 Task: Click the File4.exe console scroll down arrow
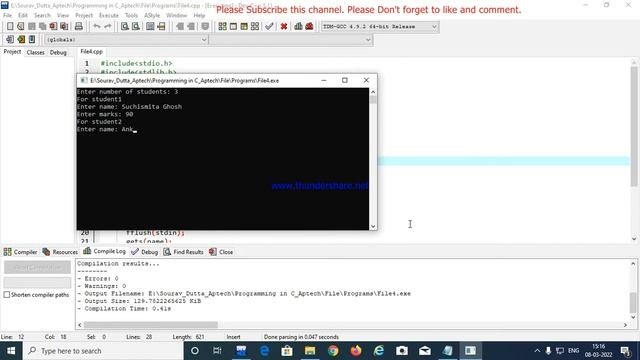373,226
